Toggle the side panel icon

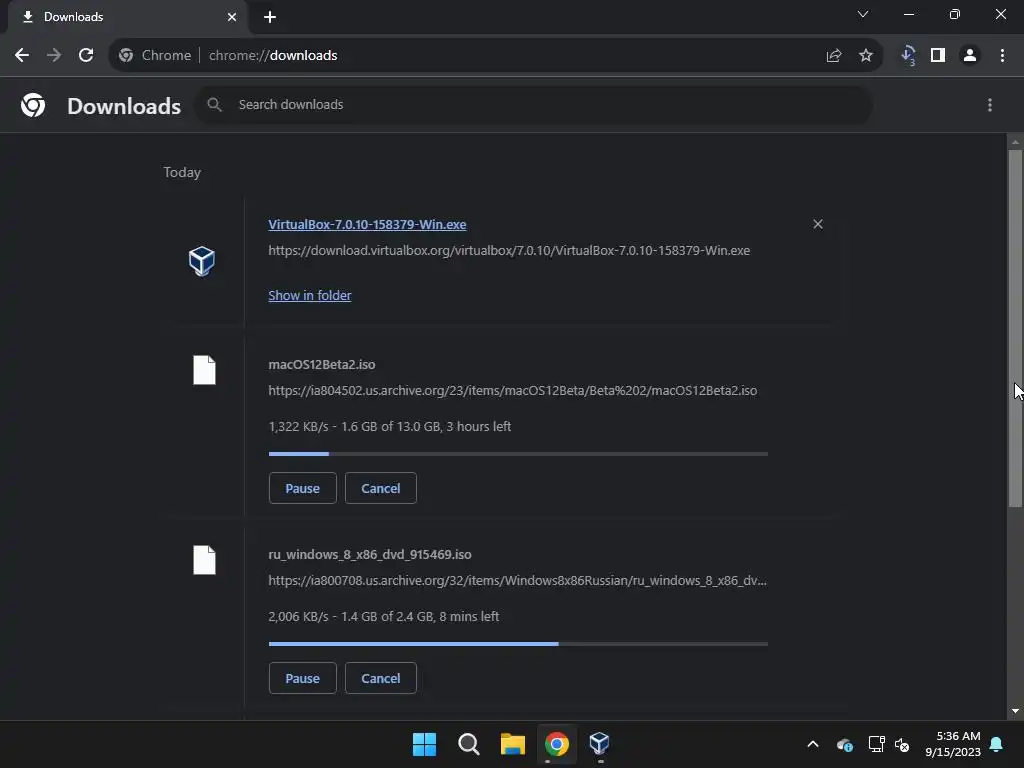point(938,56)
